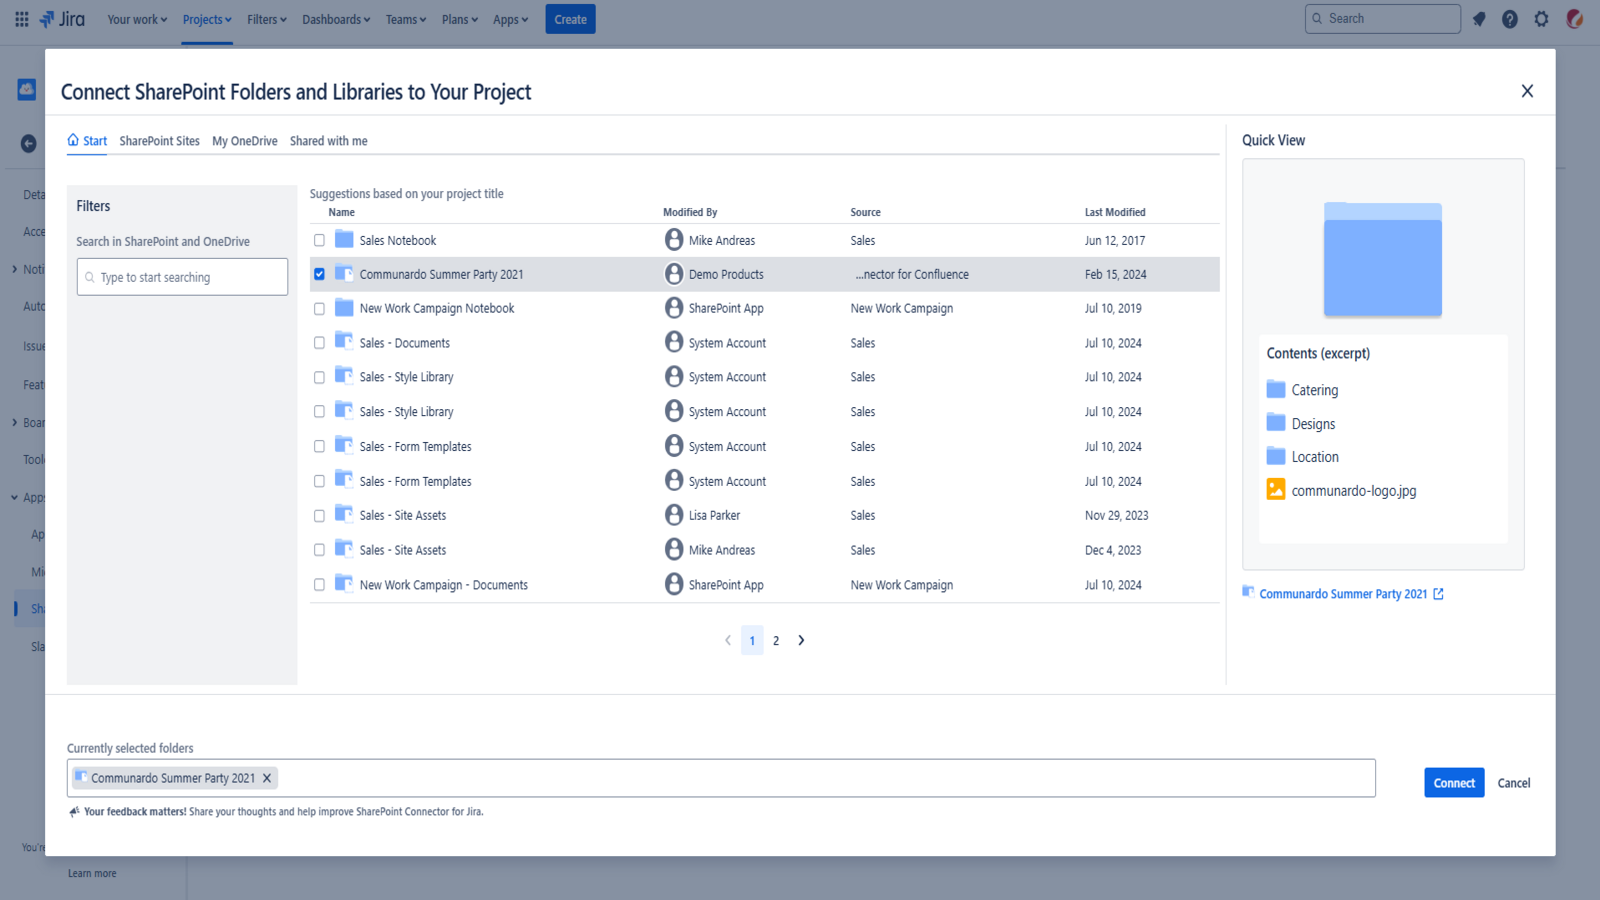The height and width of the screenshot is (900, 1600).
Task: Click the SharePoint and OneDrive search field
Action: pyautogui.click(x=183, y=277)
